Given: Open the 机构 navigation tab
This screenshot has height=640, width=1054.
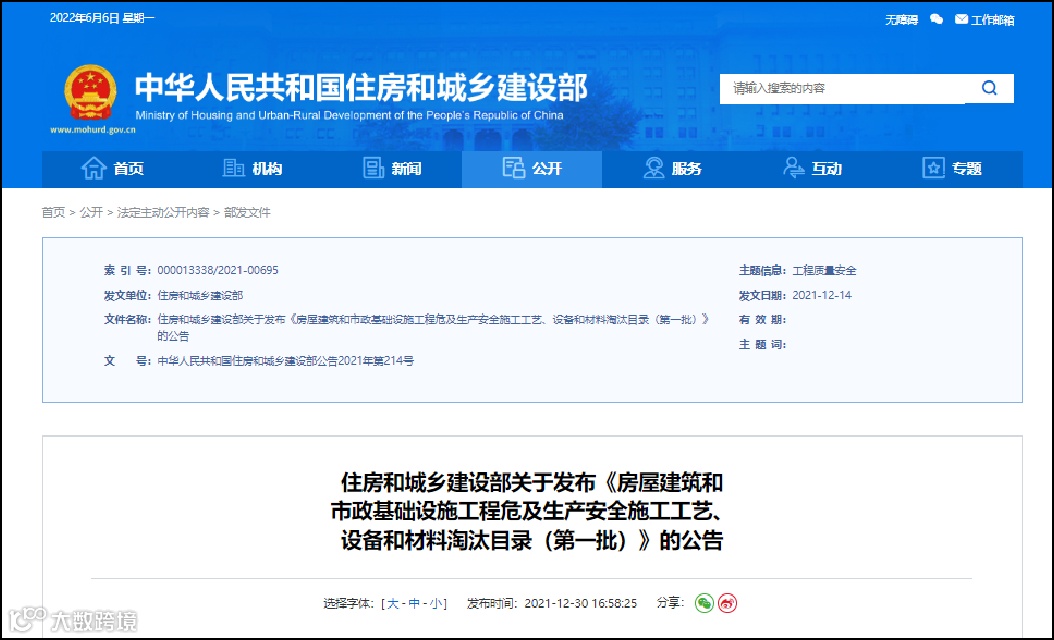Looking at the screenshot, I should pos(252,169).
